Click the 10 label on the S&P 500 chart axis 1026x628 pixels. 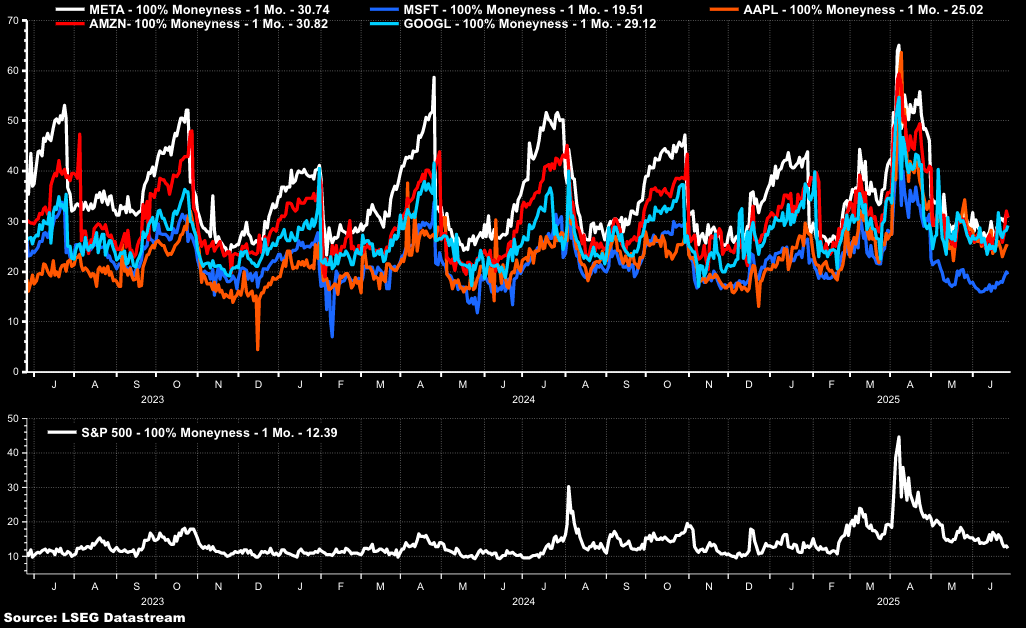[13, 556]
